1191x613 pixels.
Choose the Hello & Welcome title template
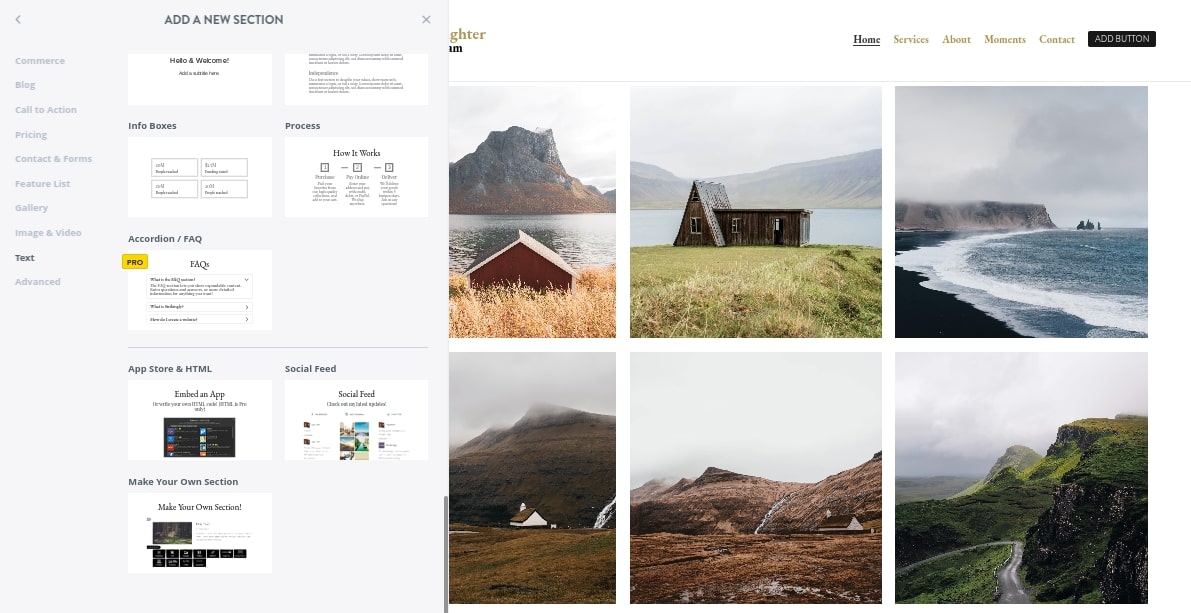[199, 75]
